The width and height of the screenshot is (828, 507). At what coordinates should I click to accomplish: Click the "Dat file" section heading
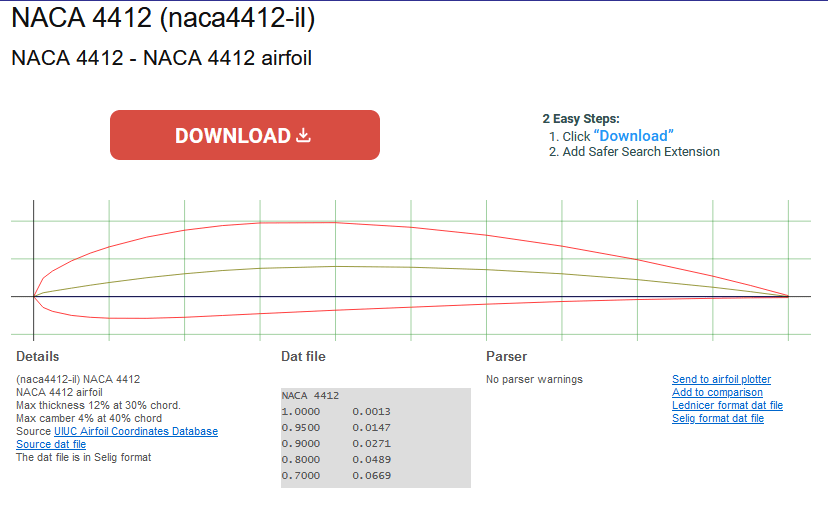point(303,357)
